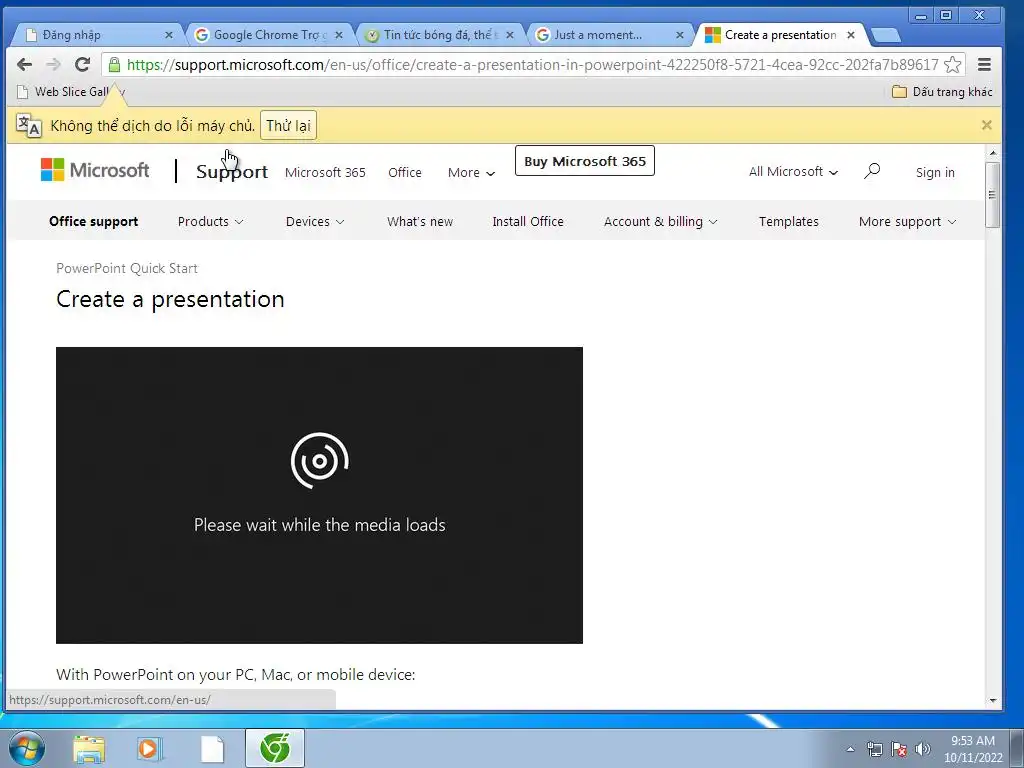Click the green padlock security icon

(x=114, y=65)
